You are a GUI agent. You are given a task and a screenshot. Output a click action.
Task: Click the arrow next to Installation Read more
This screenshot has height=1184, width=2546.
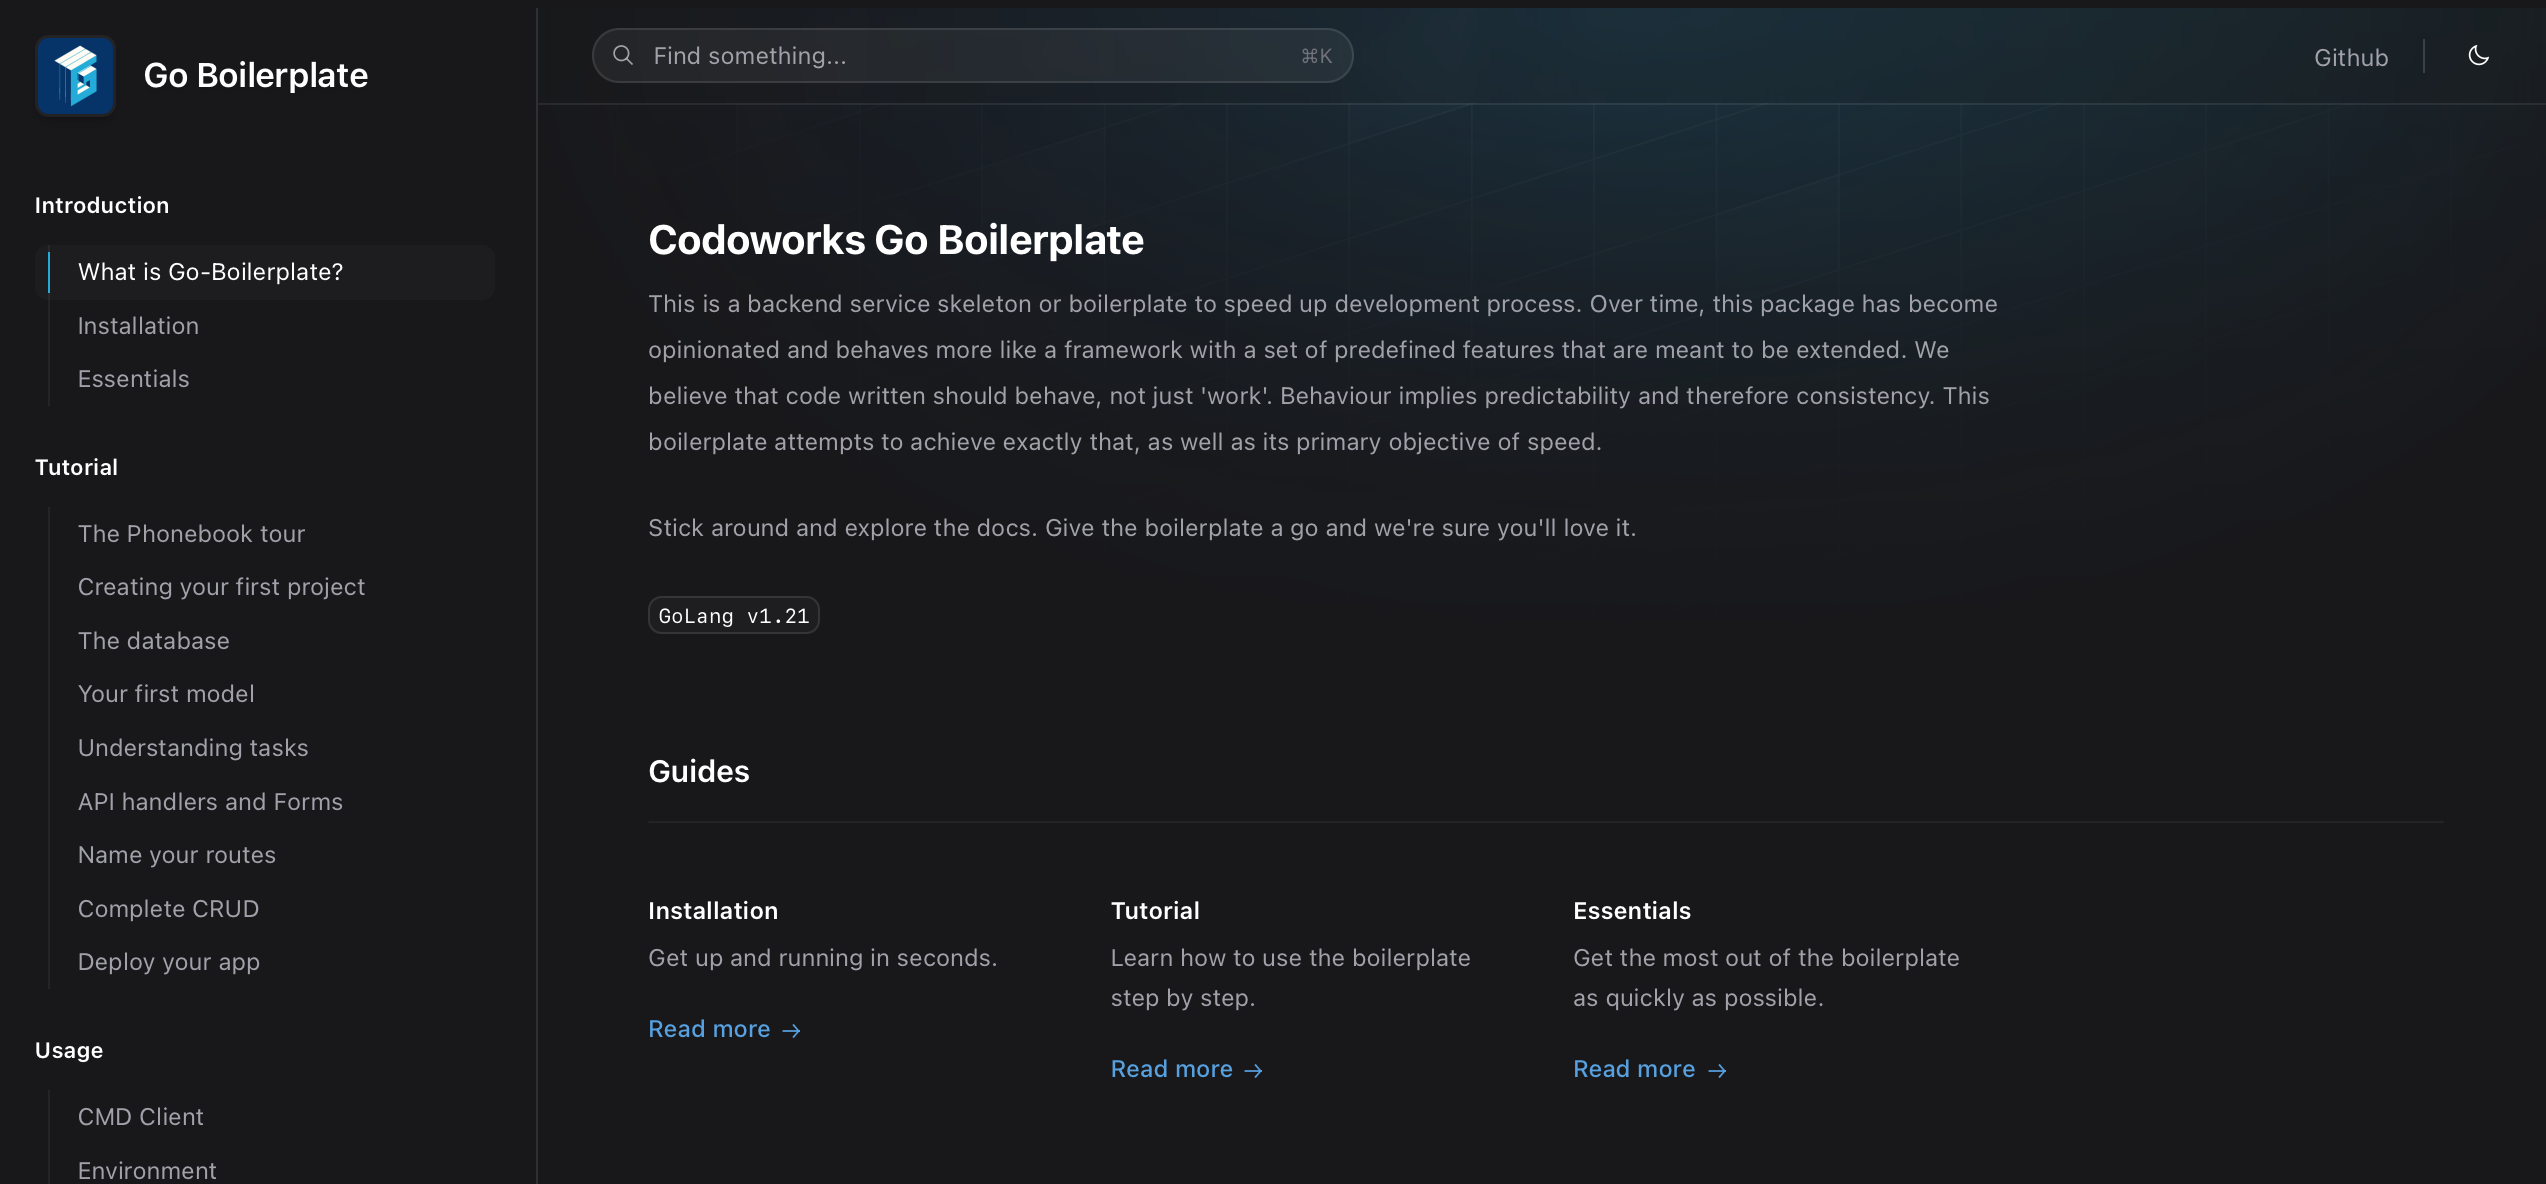(792, 1030)
